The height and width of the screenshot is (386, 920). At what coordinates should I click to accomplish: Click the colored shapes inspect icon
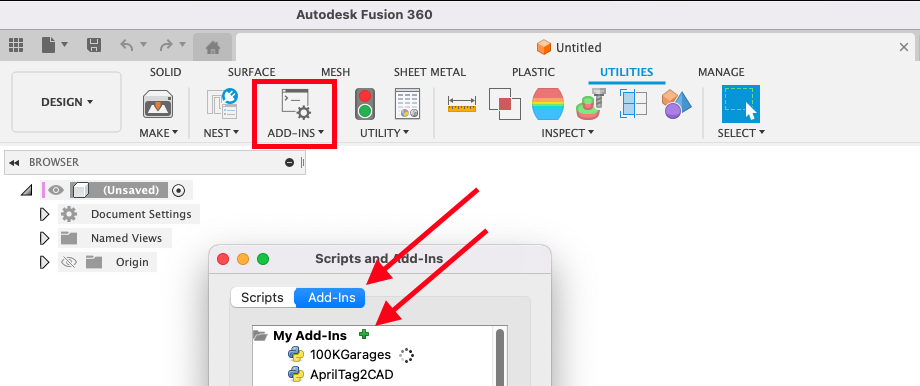pyautogui.click(x=677, y=104)
